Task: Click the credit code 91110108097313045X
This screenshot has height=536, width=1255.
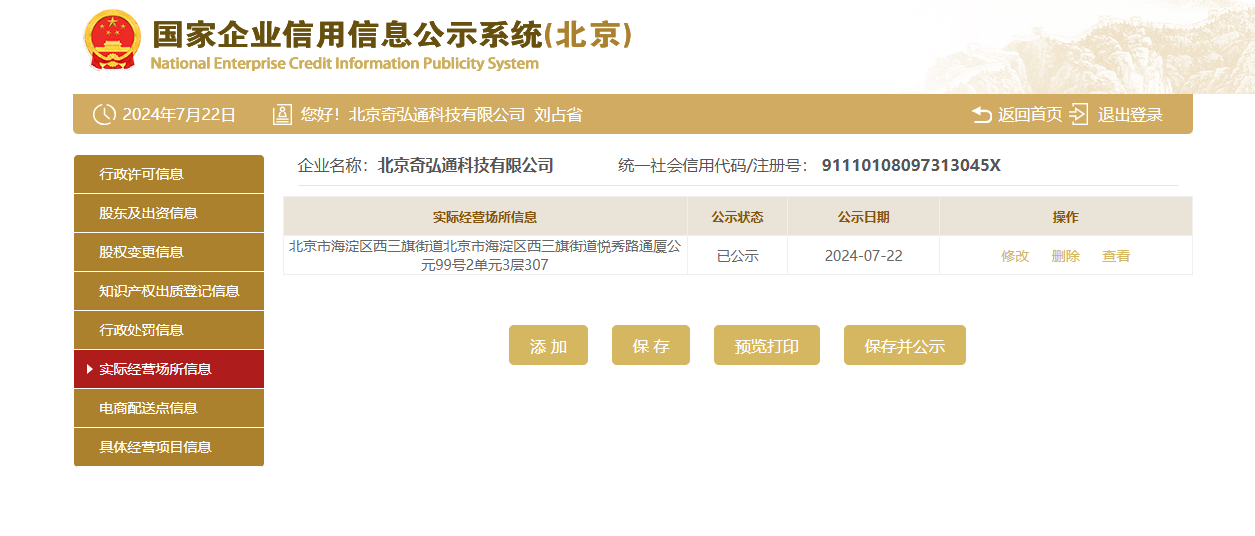Action: point(911,165)
